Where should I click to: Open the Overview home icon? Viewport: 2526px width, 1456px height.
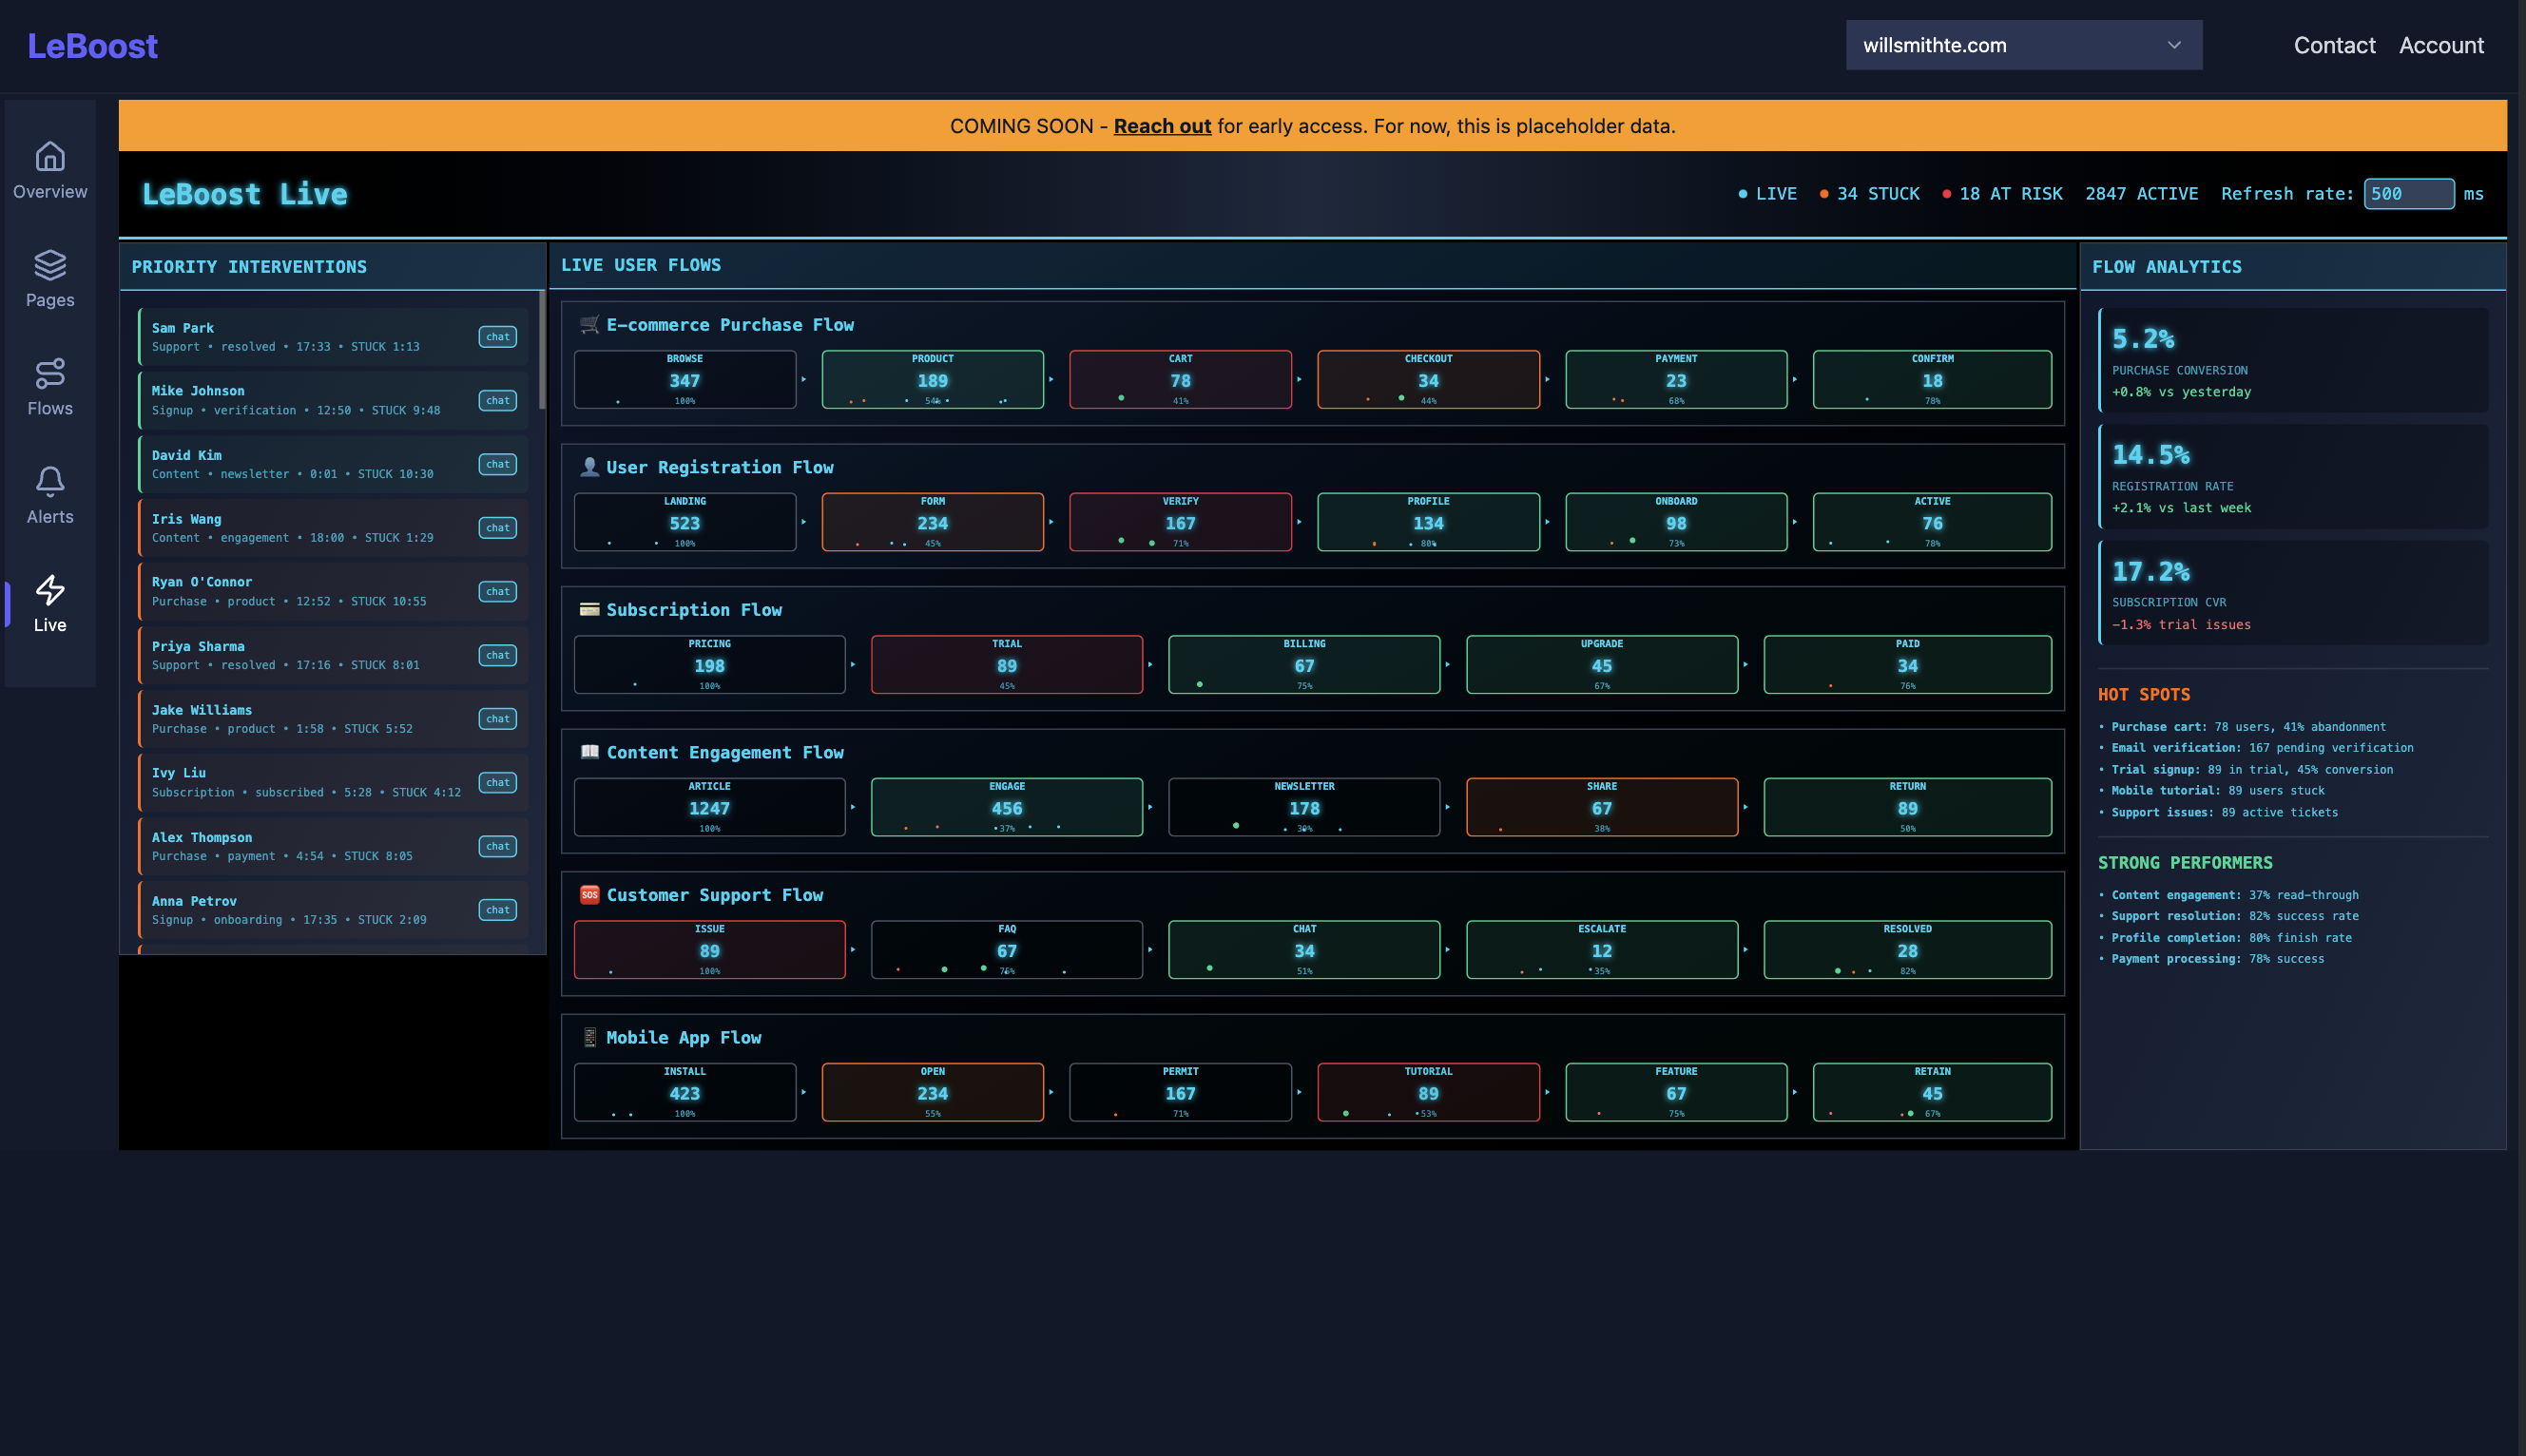(x=50, y=157)
